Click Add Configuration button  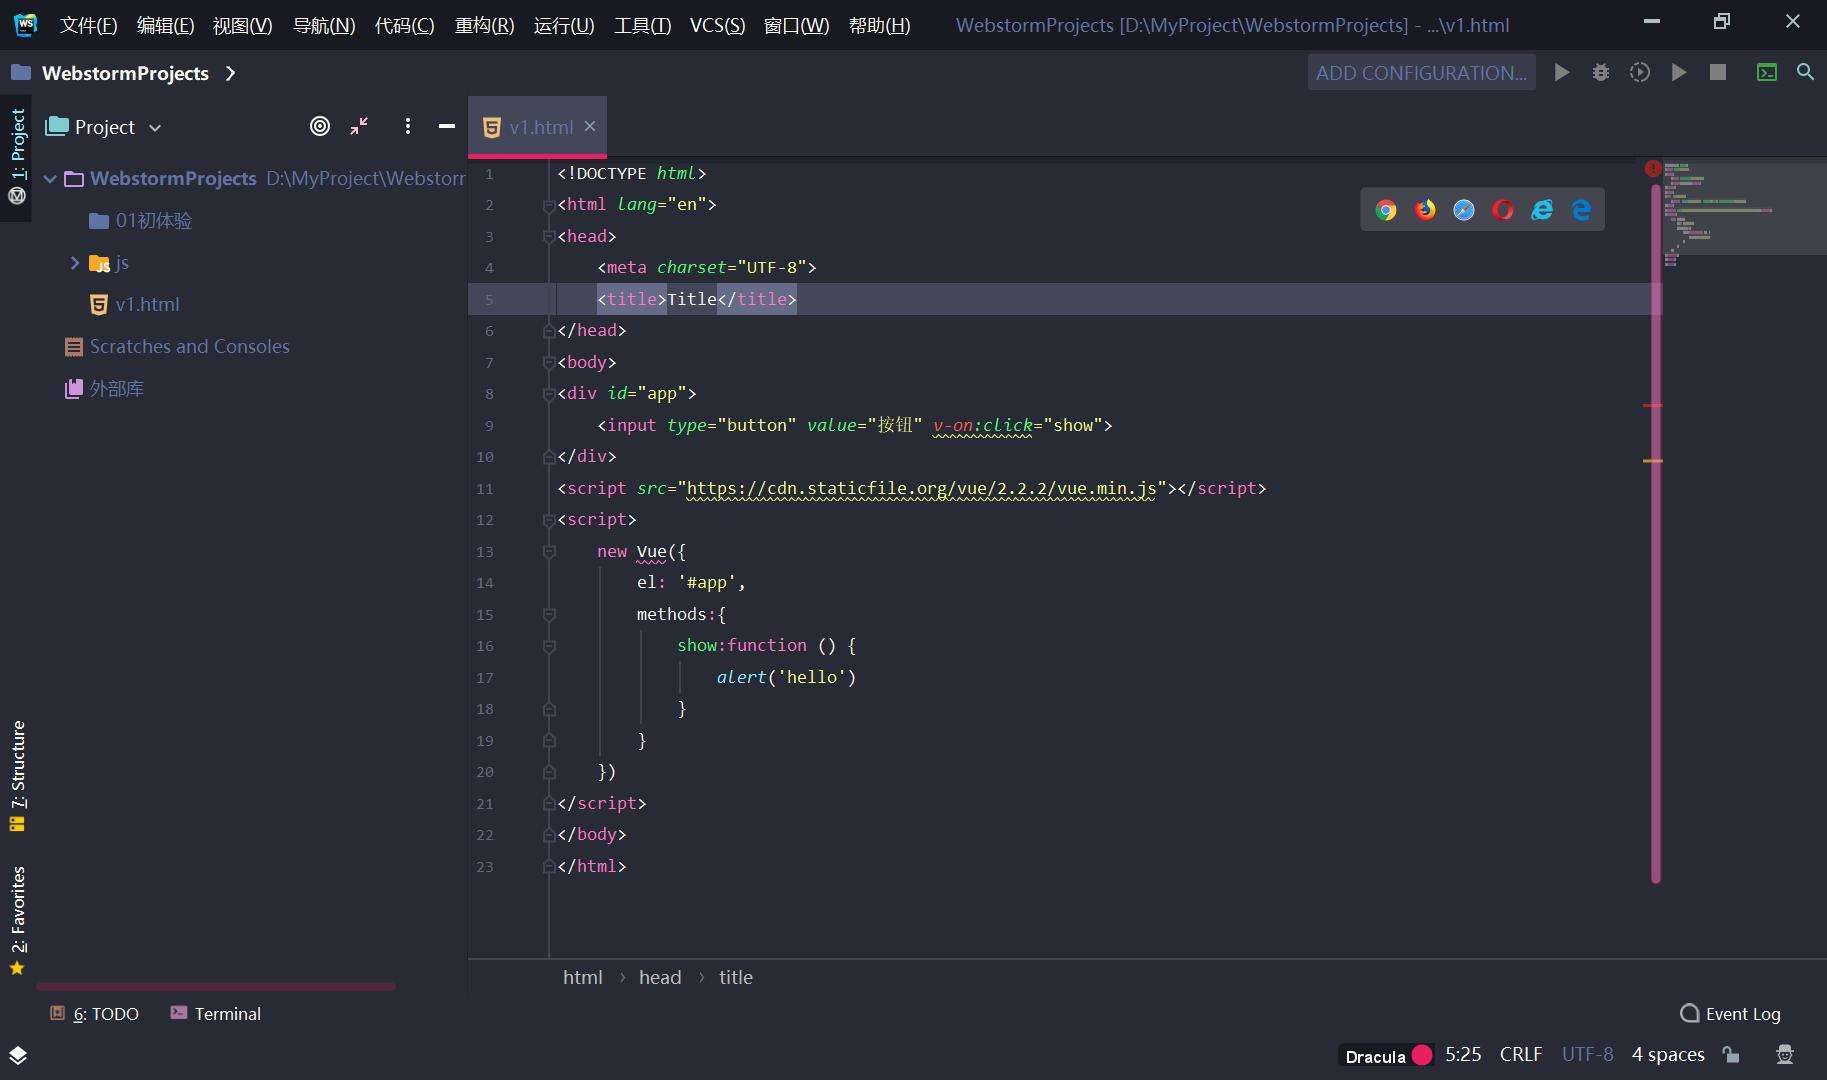tap(1421, 73)
